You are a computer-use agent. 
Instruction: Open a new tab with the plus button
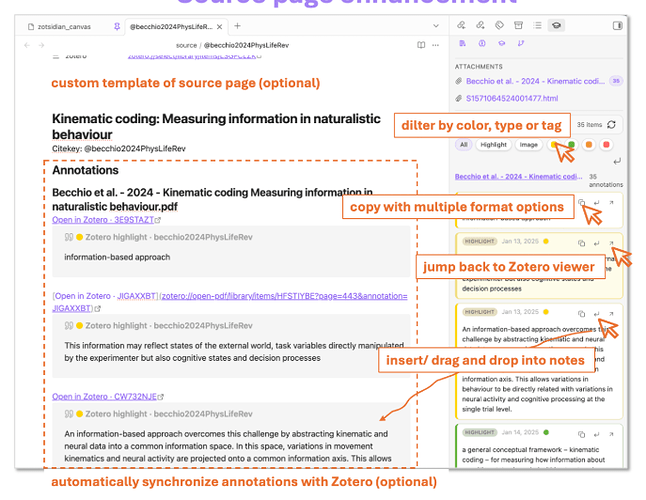237,26
